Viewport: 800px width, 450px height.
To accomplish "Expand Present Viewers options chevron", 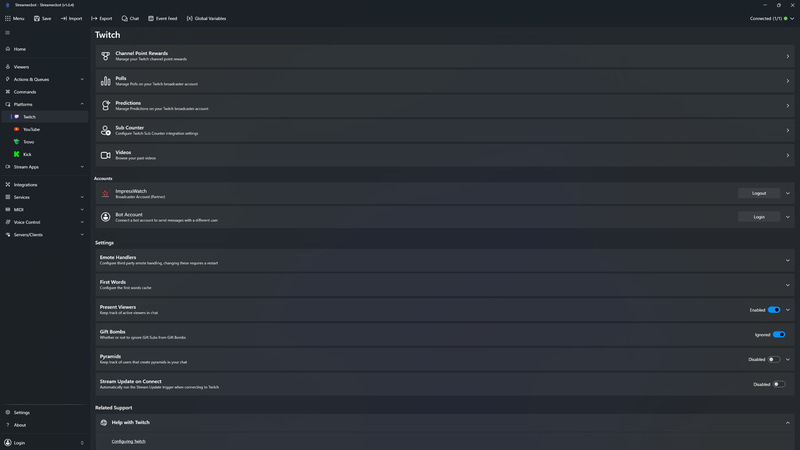I will [788, 310].
